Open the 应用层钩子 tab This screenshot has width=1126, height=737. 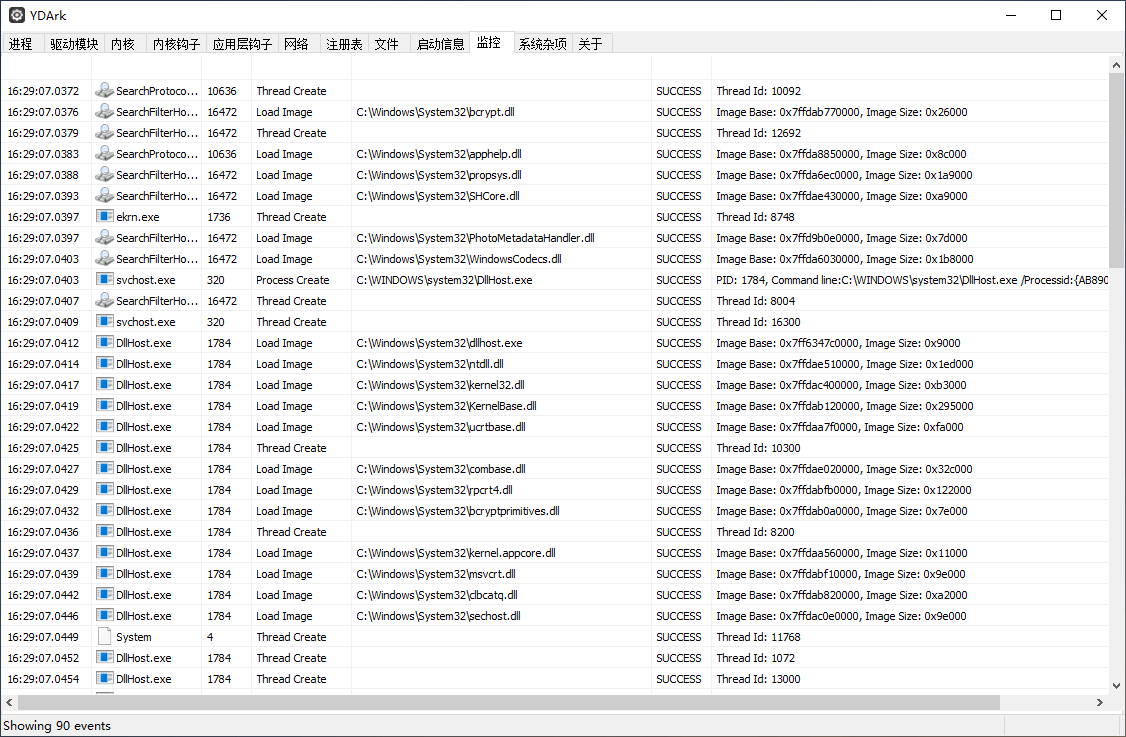242,44
